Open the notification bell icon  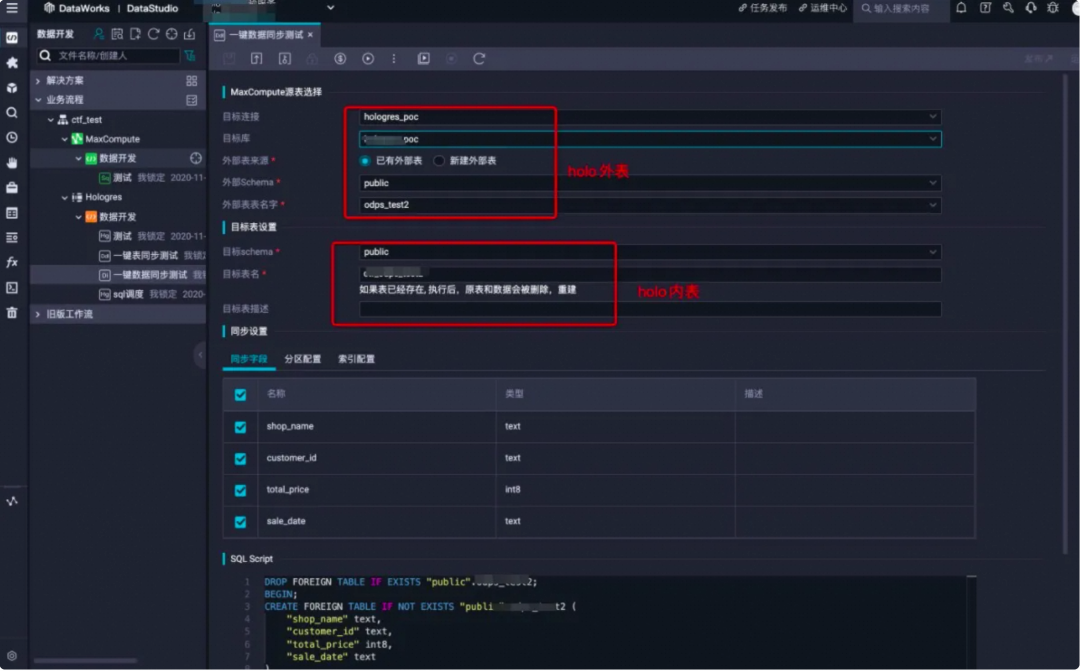tap(961, 8)
